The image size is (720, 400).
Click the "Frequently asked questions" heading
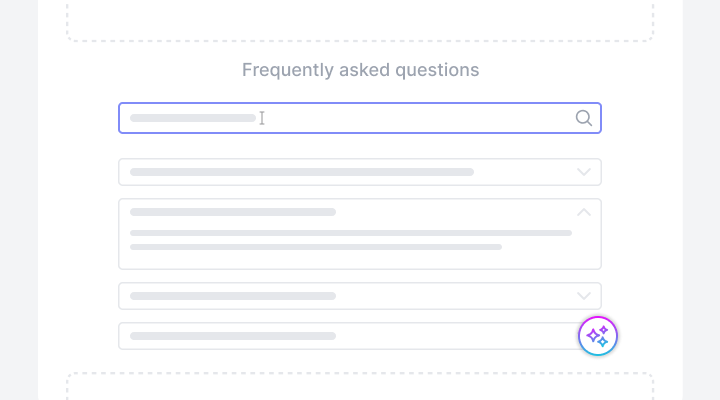(360, 70)
